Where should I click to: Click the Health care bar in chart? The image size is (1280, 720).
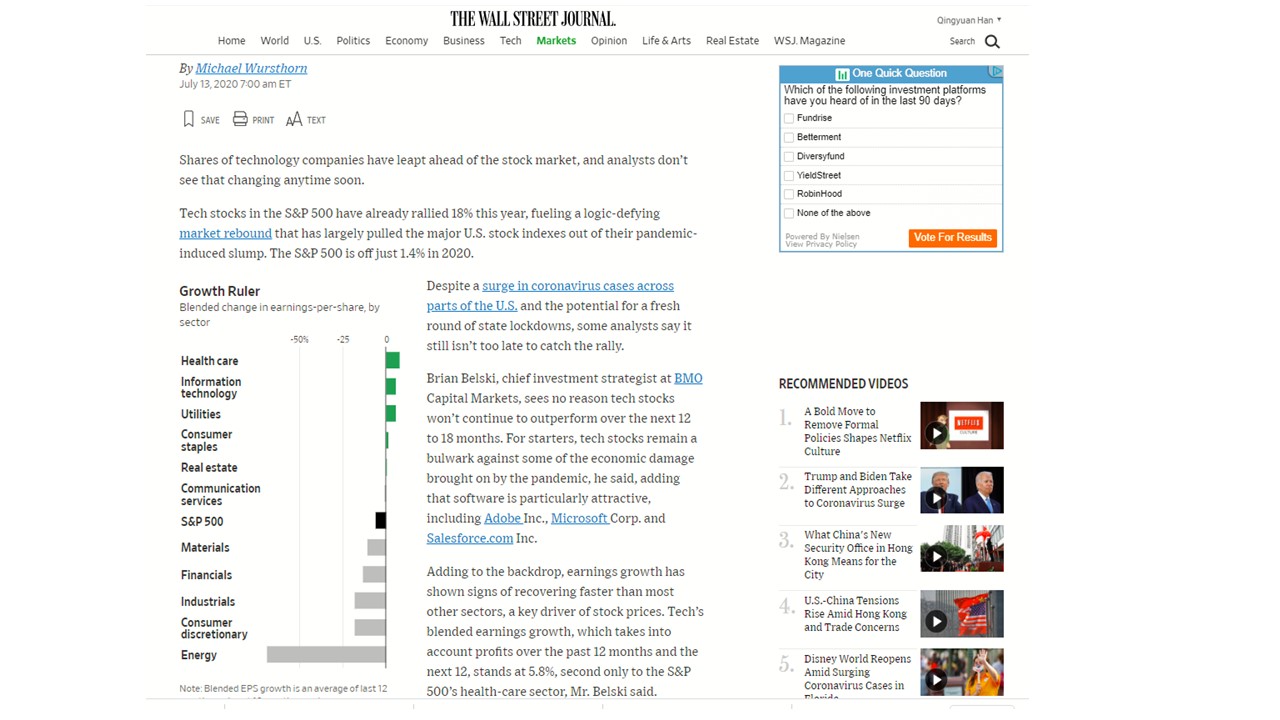click(x=393, y=360)
